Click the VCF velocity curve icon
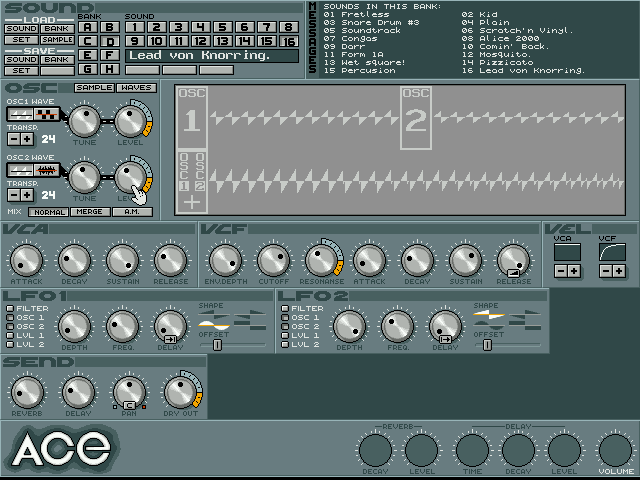This screenshot has width=640, height=480. click(611, 253)
